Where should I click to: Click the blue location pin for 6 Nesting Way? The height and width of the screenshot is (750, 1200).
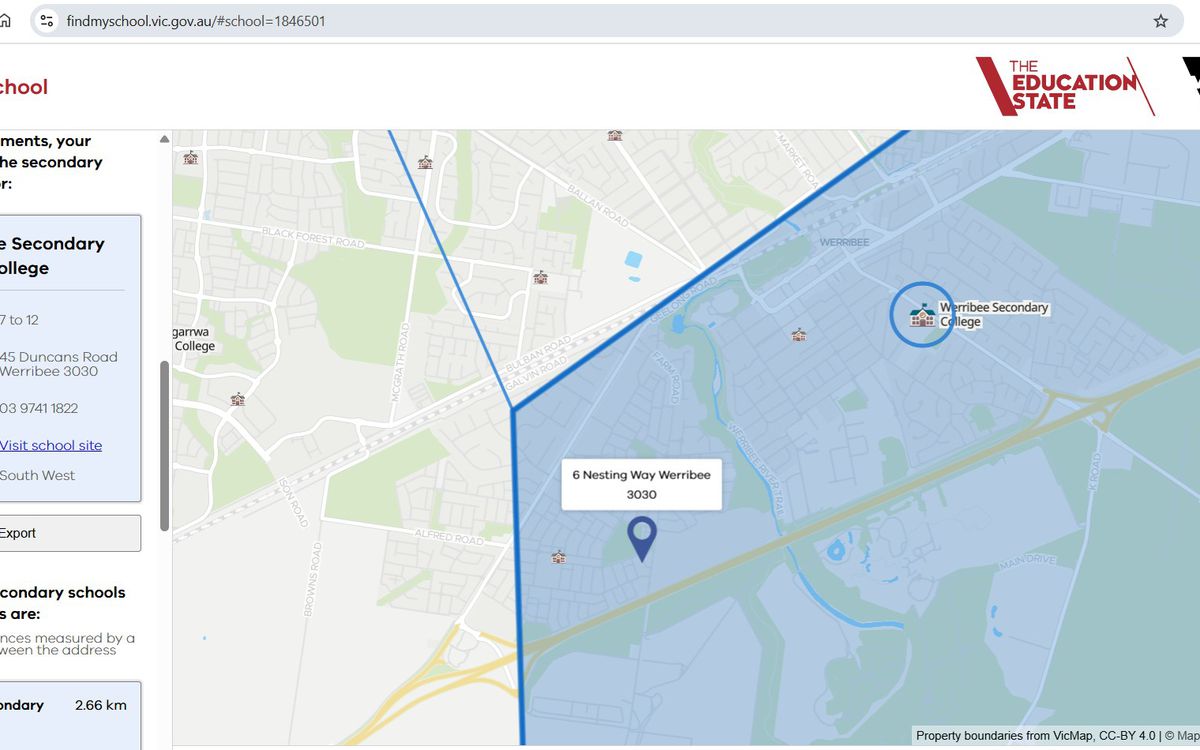coord(641,539)
